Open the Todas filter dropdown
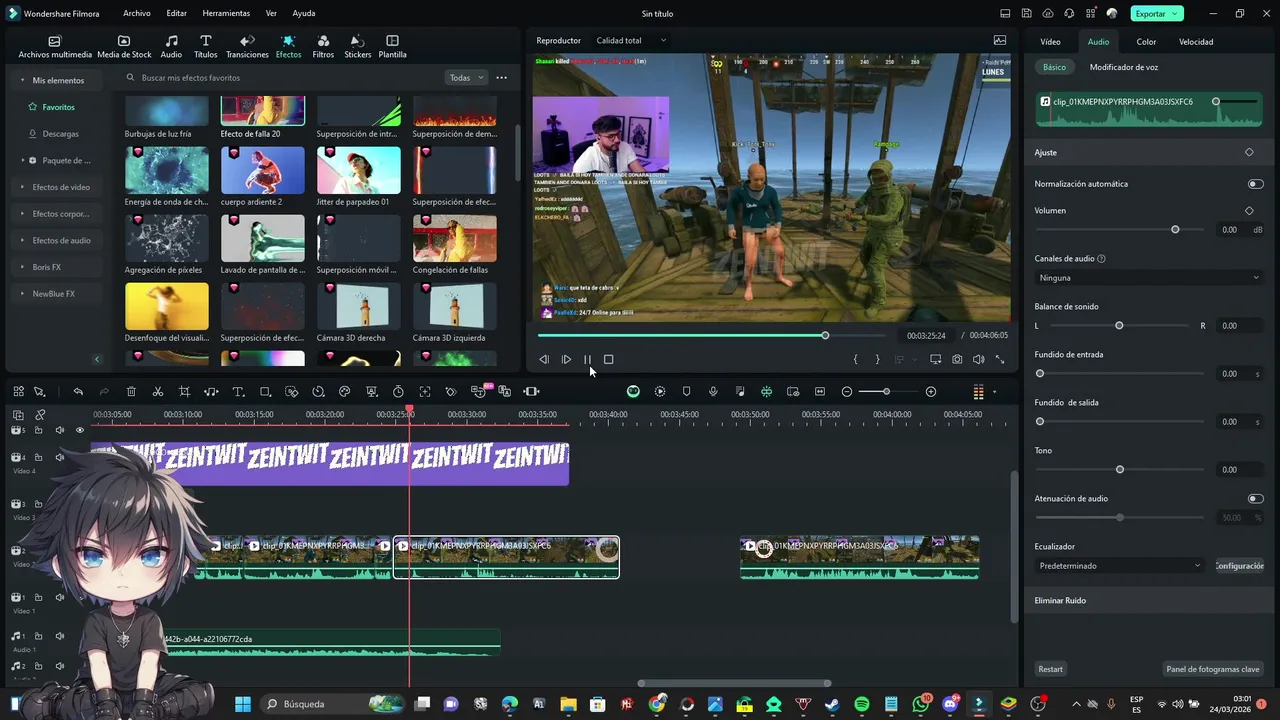 point(466,78)
